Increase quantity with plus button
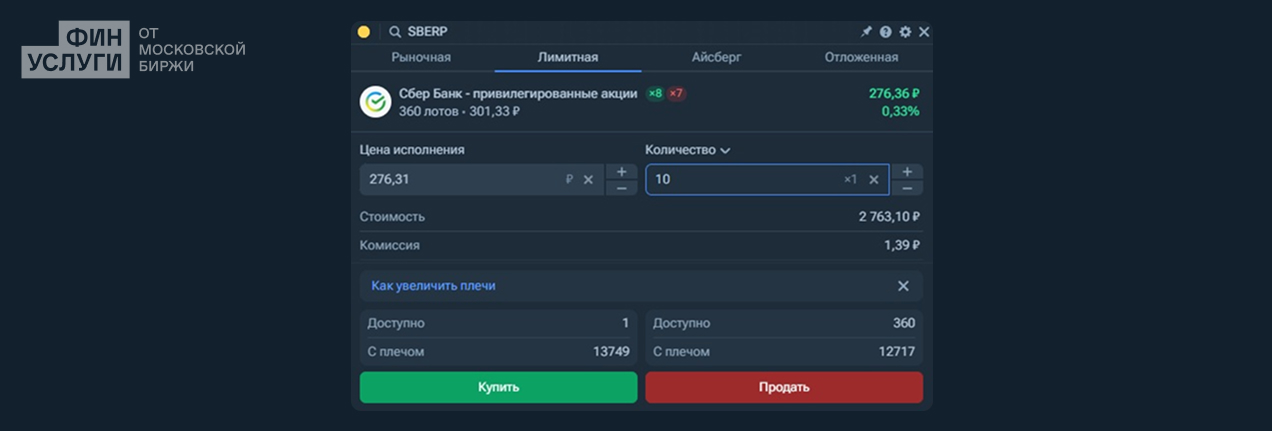This screenshot has height=431, width=1272. 907,171
